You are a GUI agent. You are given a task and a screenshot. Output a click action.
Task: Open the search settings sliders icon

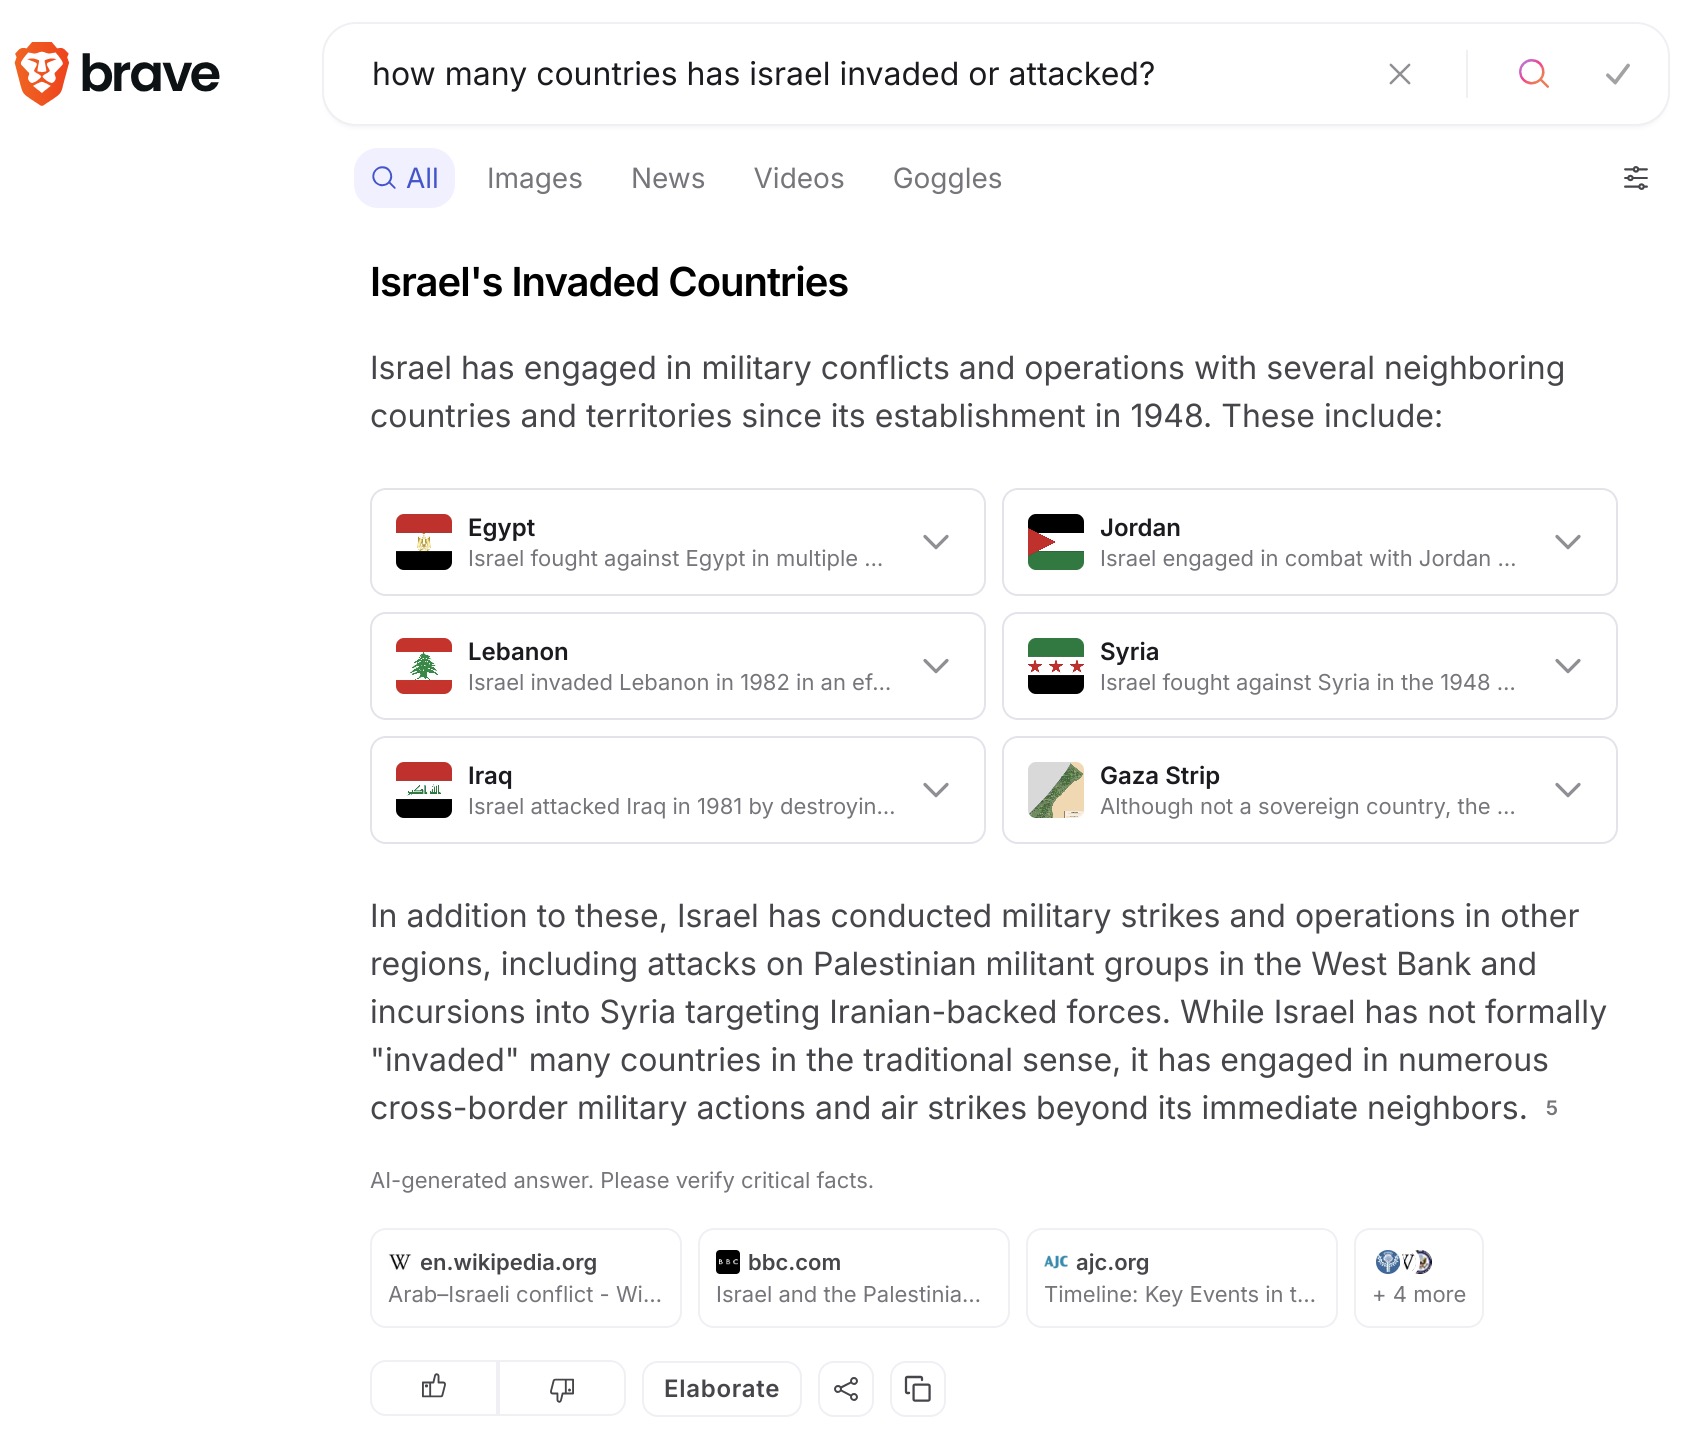click(x=1635, y=178)
